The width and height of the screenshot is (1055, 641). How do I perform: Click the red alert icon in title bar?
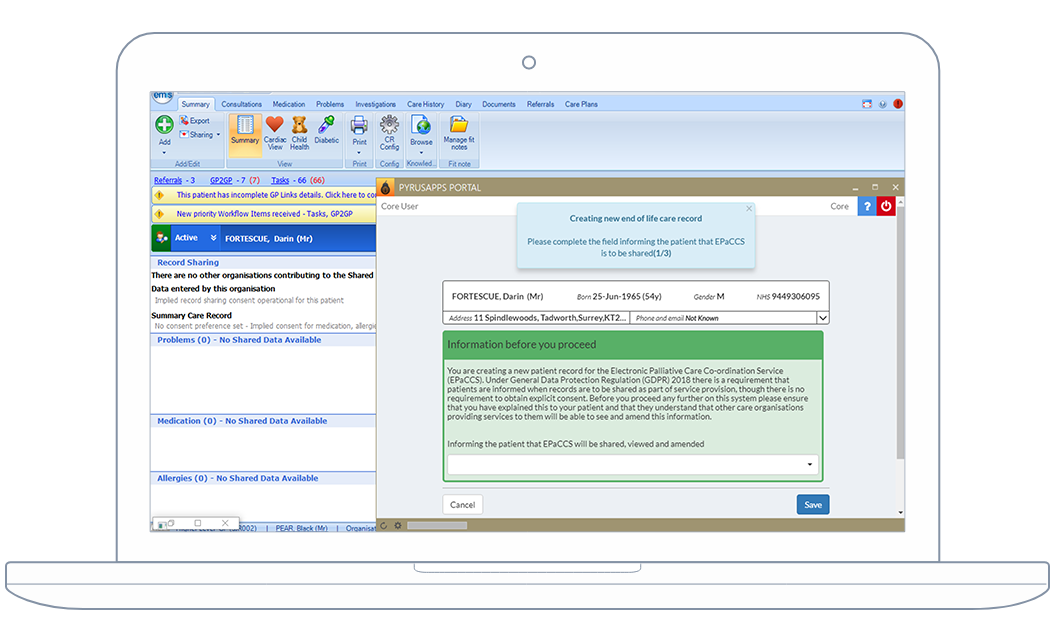(898, 104)
